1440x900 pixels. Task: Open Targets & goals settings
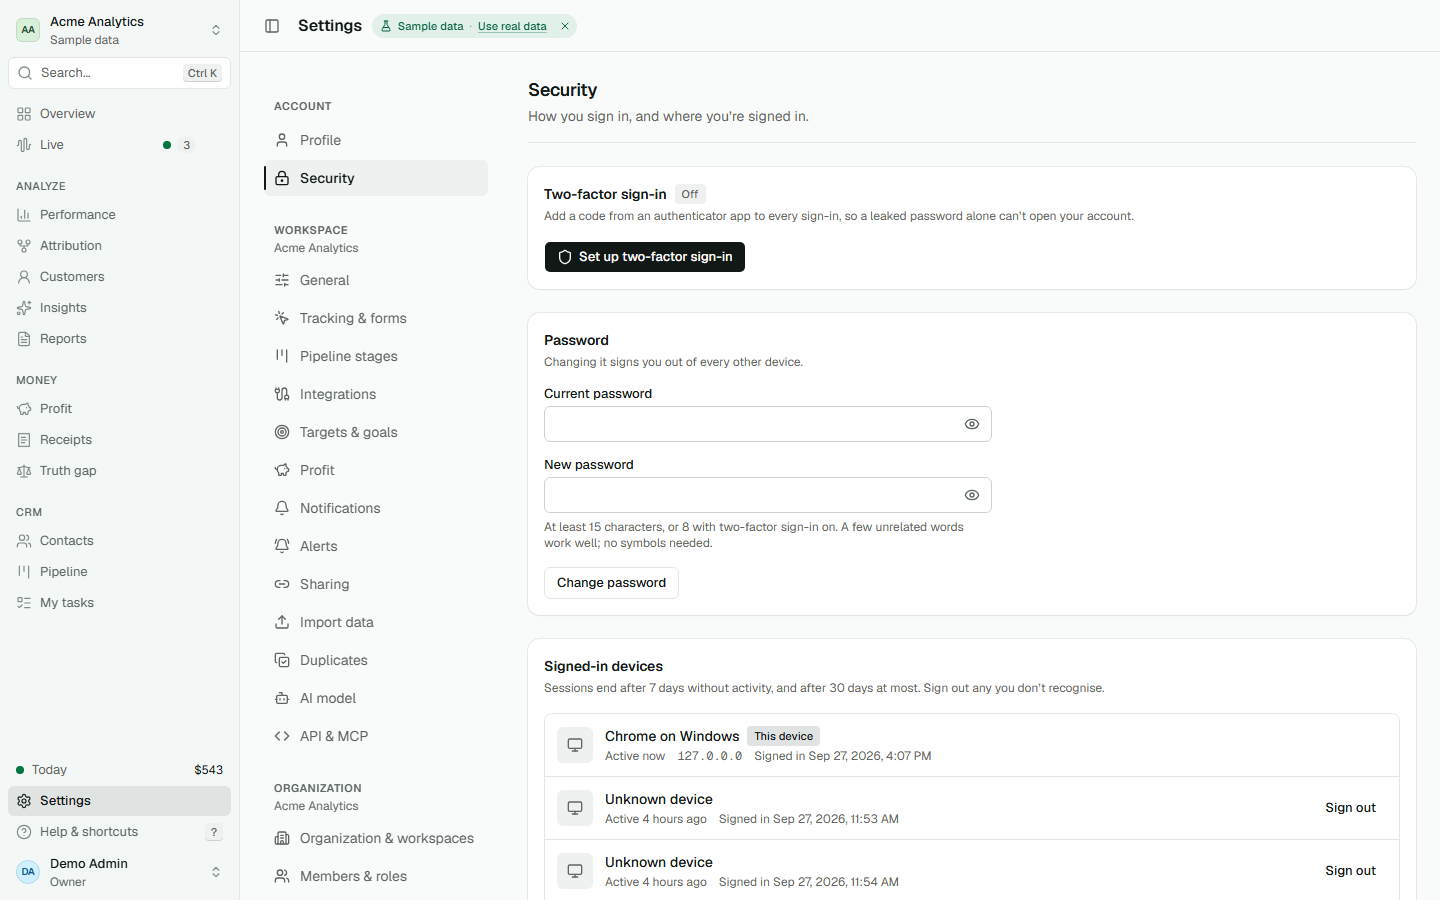click(376, 432)
